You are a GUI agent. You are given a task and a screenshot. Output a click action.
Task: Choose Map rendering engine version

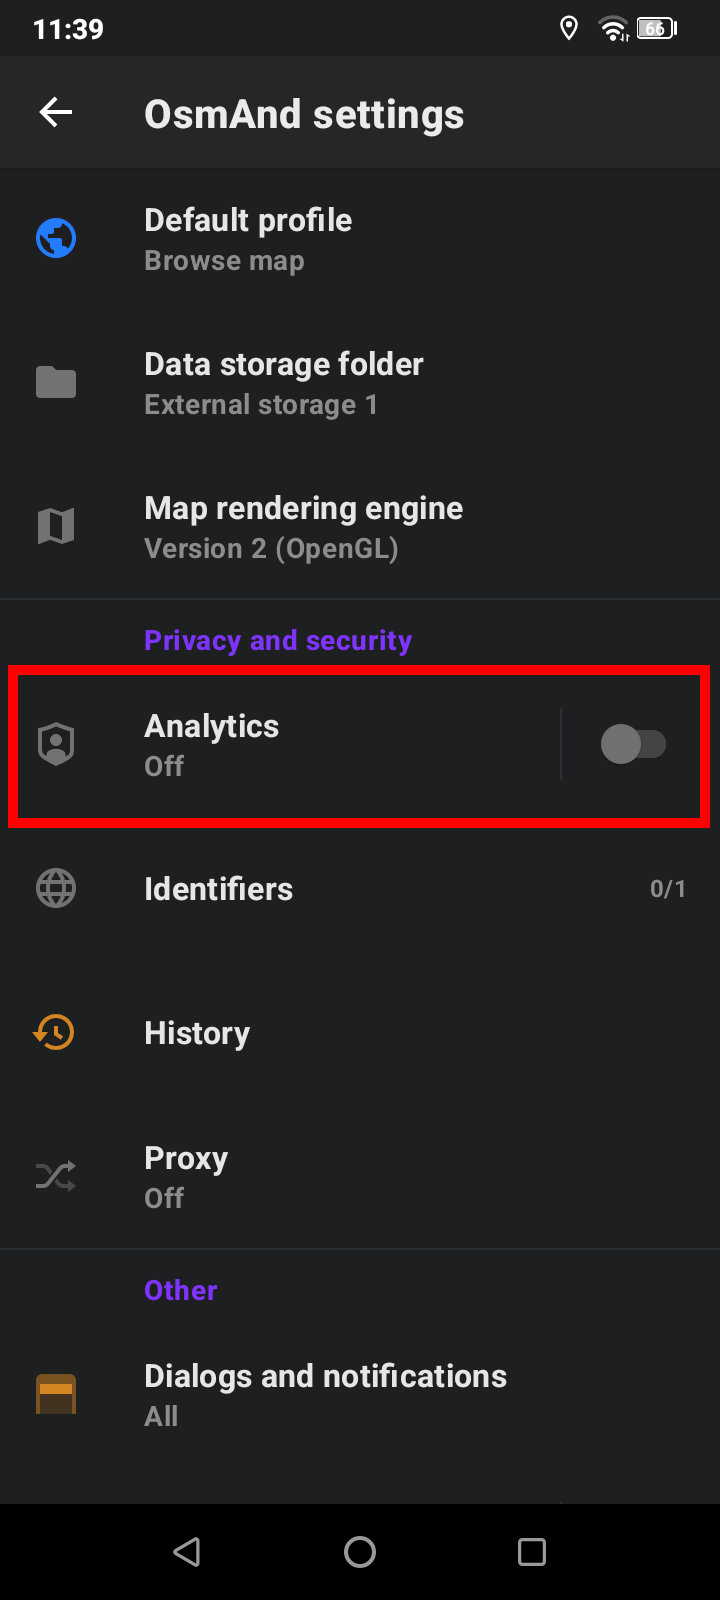point(303,527)
